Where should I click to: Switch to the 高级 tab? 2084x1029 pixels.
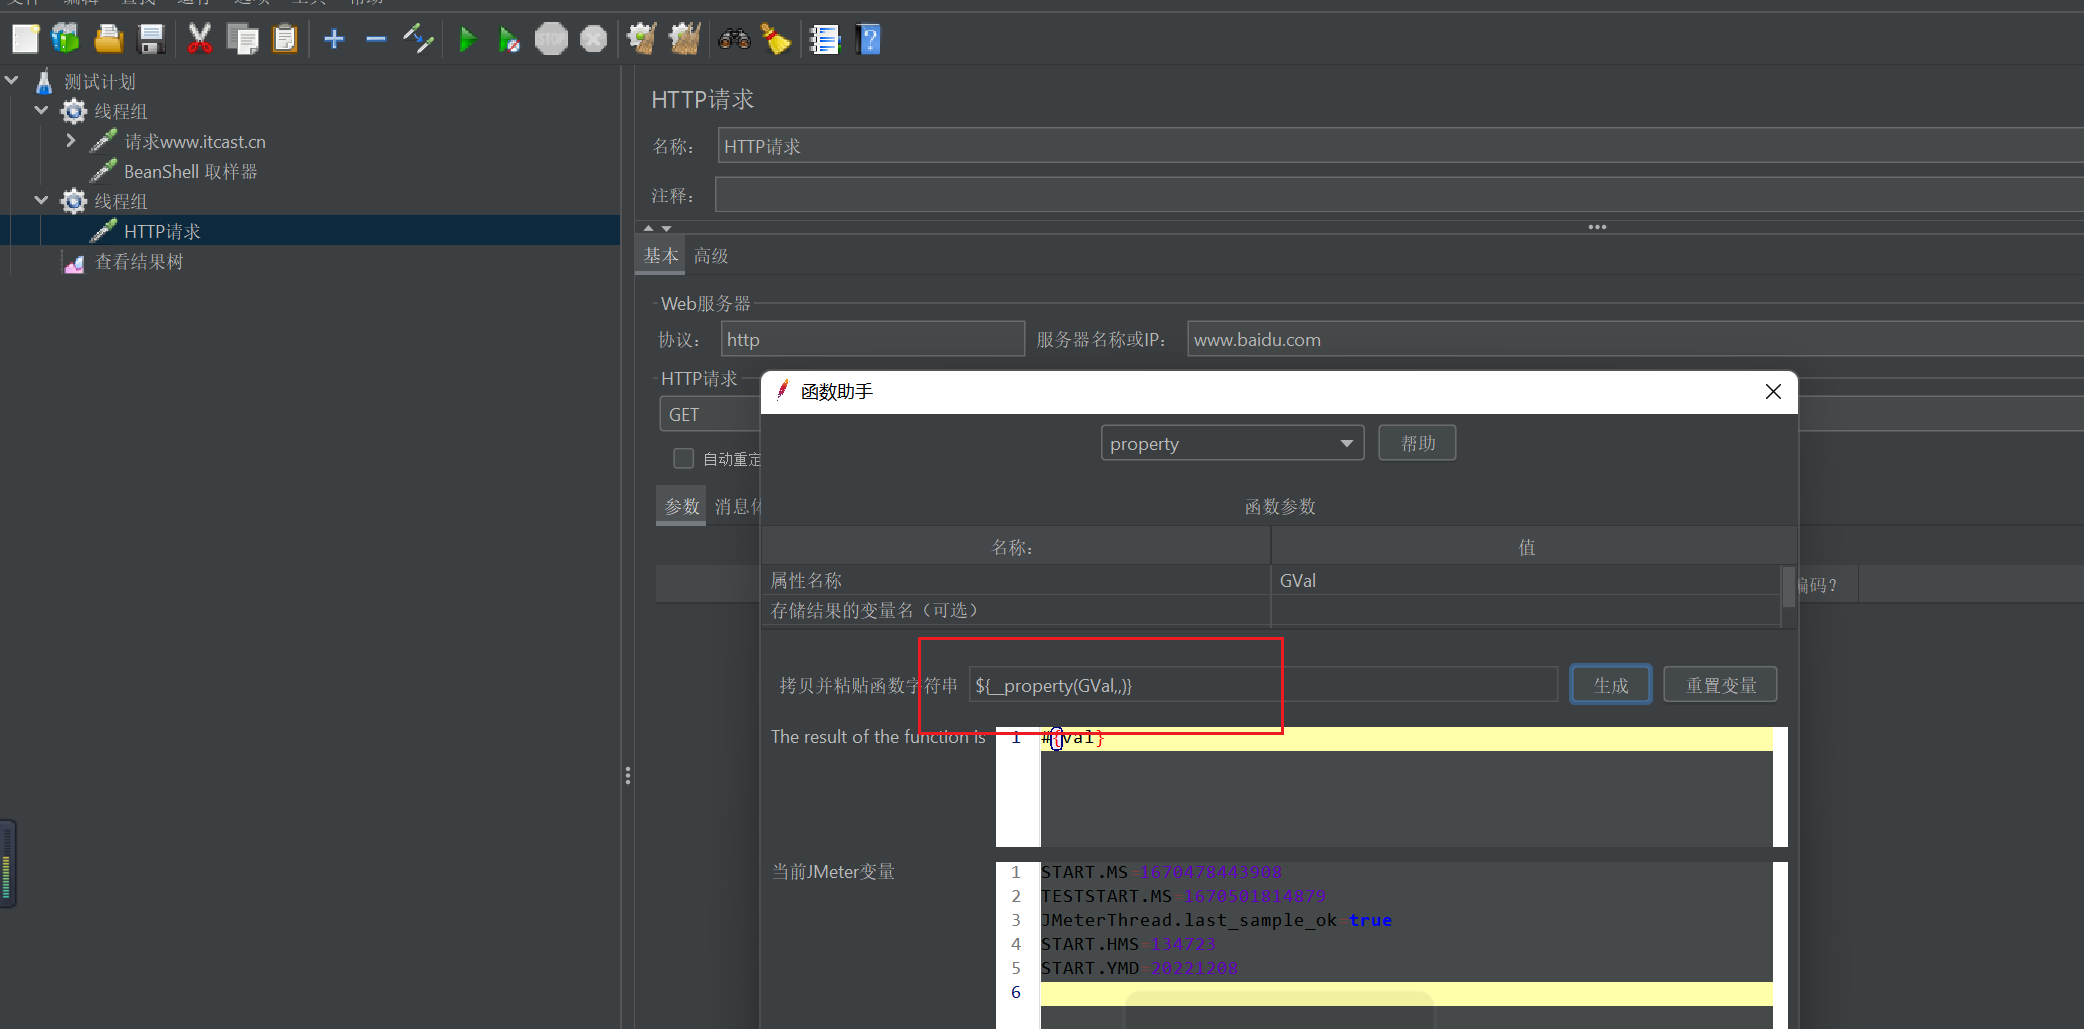[x=711, y=256]
